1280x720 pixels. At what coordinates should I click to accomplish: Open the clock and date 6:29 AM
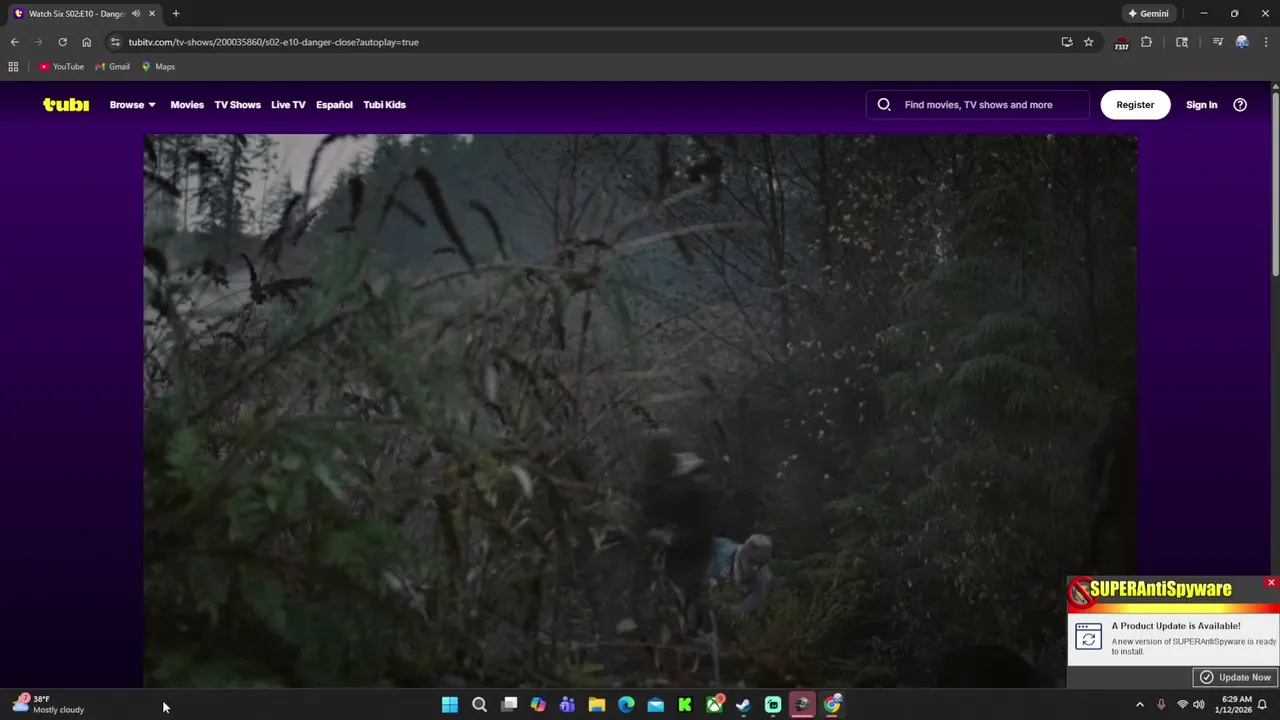pyautogui.click(x=1235, y=705)
